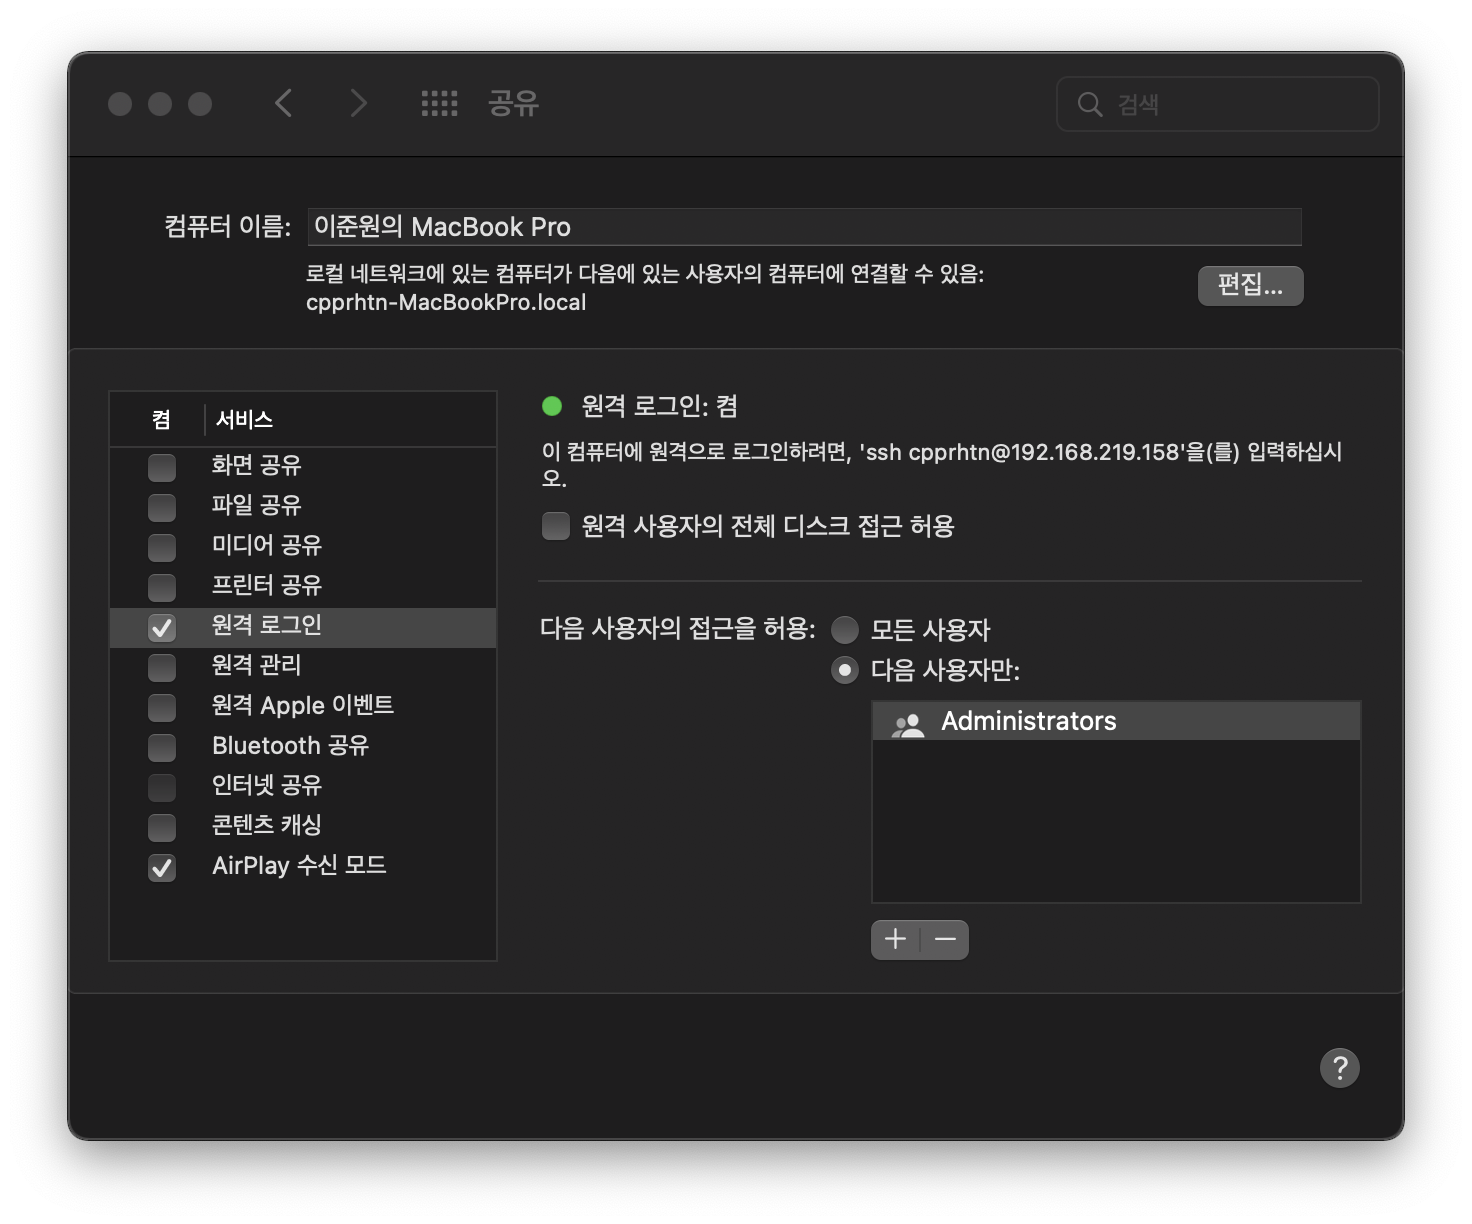Enable Bluetooth 공유 checkbox
This screenshot has height=1224, width=1472.
click(162, 747)
